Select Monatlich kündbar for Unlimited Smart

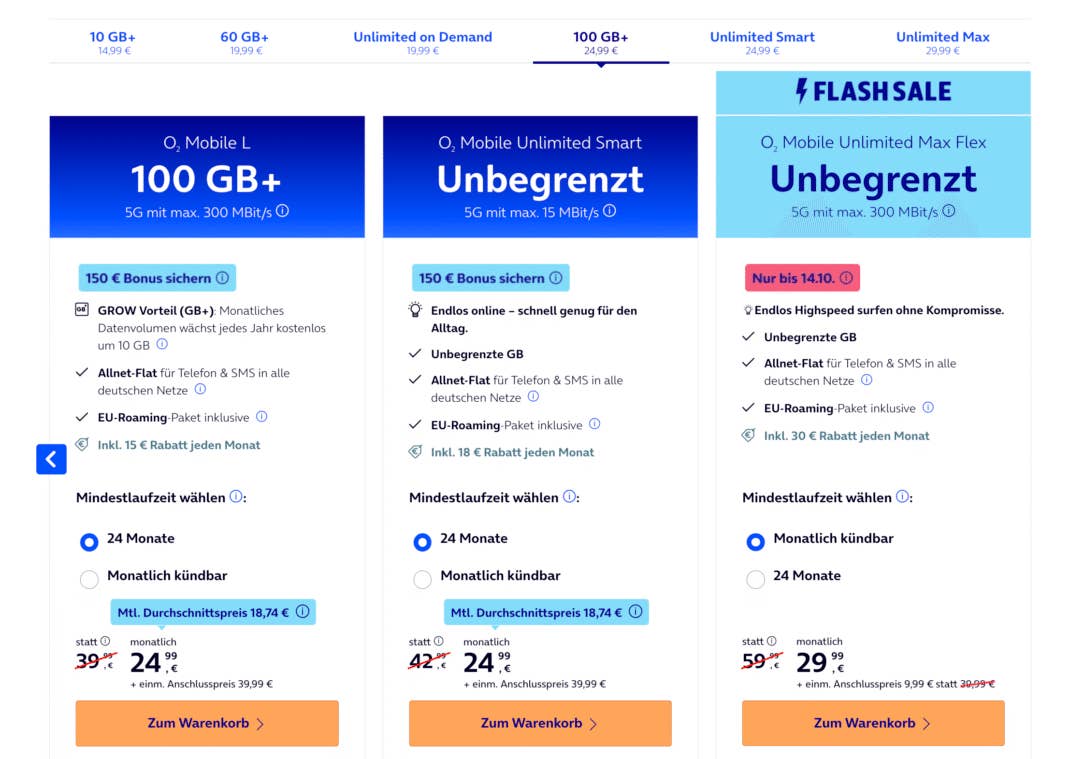pyautogui.click(x=423, y=578)
